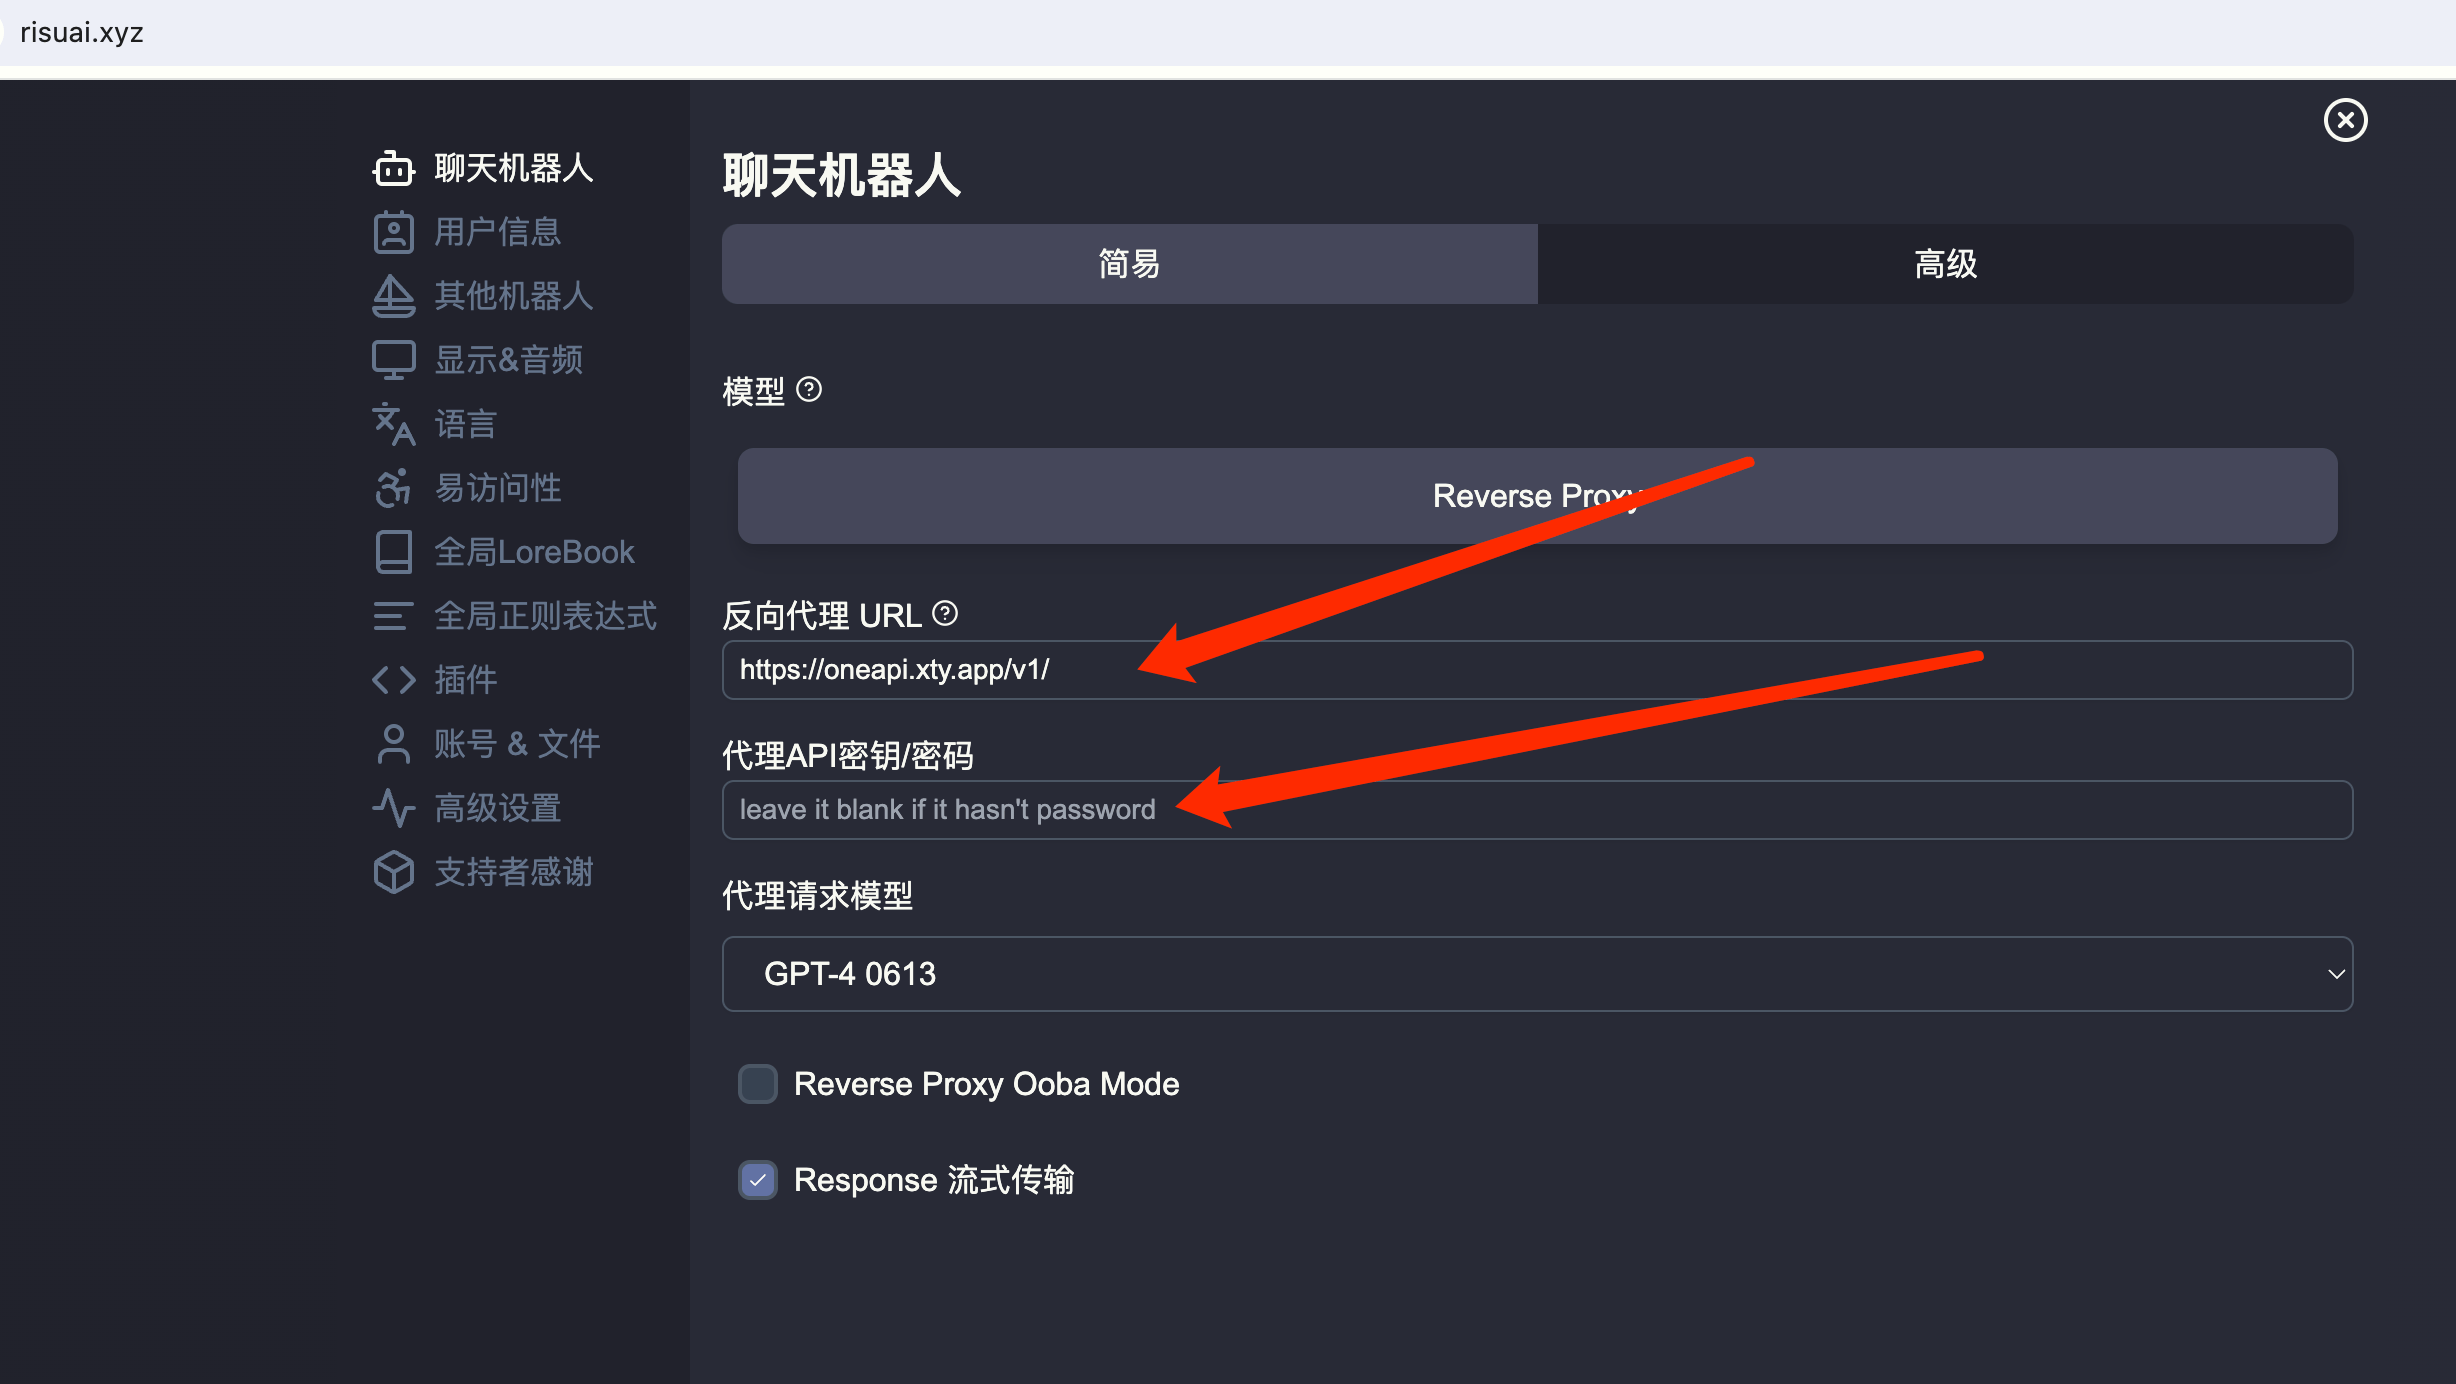Open 高级设置 in the sidebar
2456x1384 pixels.
click(393, 807)
